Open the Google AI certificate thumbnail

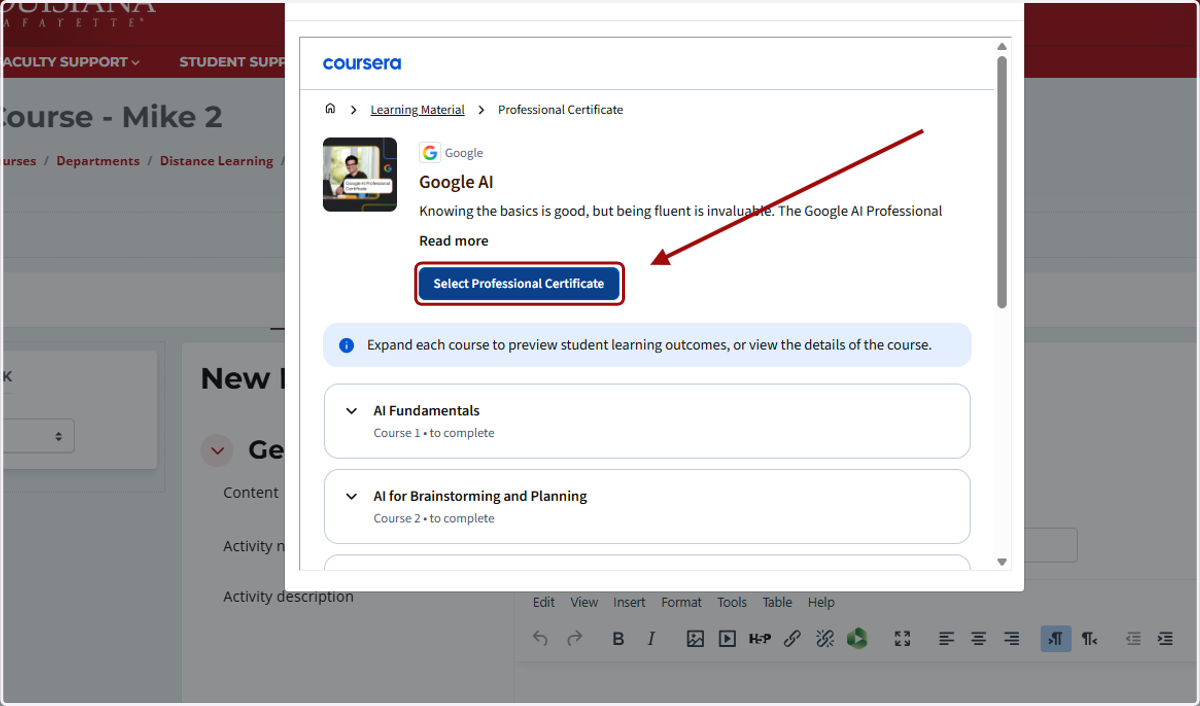tap(360, 174)
